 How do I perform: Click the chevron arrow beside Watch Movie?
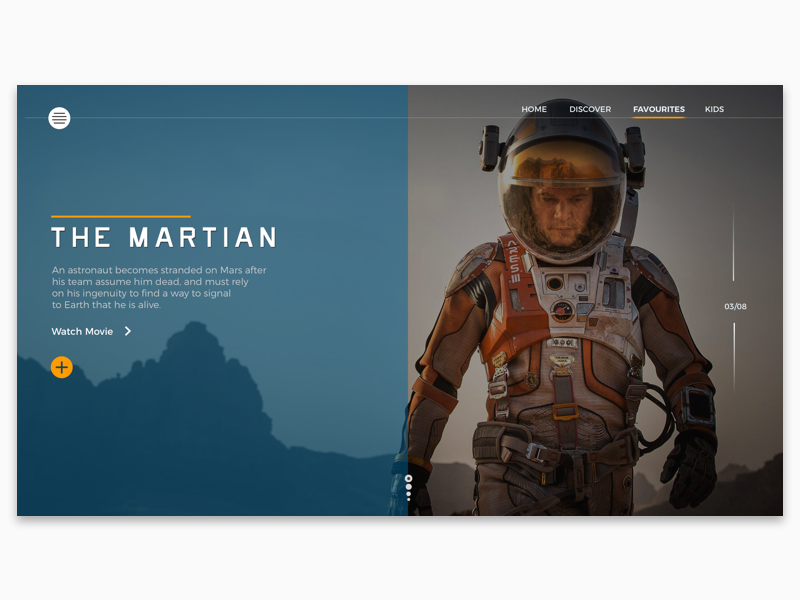pos(128,331)
